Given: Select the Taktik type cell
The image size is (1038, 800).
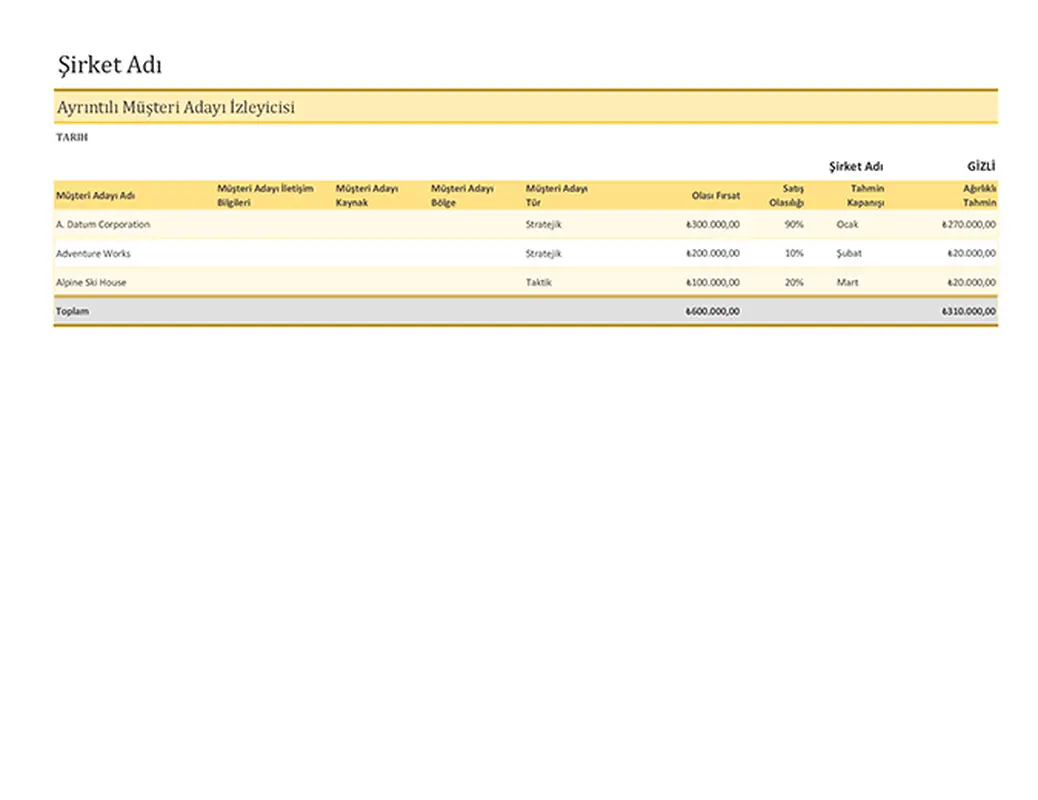Looking at the screenshot, I should pyautogui.click(x=538, y=282).
